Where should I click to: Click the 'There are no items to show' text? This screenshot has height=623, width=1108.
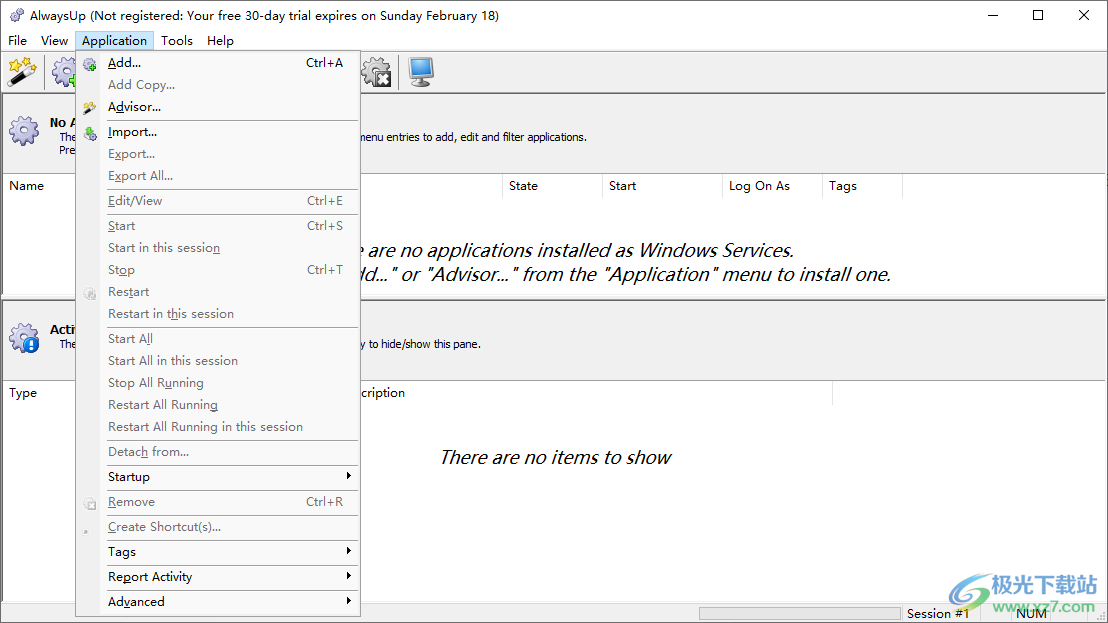click(555, 458)
